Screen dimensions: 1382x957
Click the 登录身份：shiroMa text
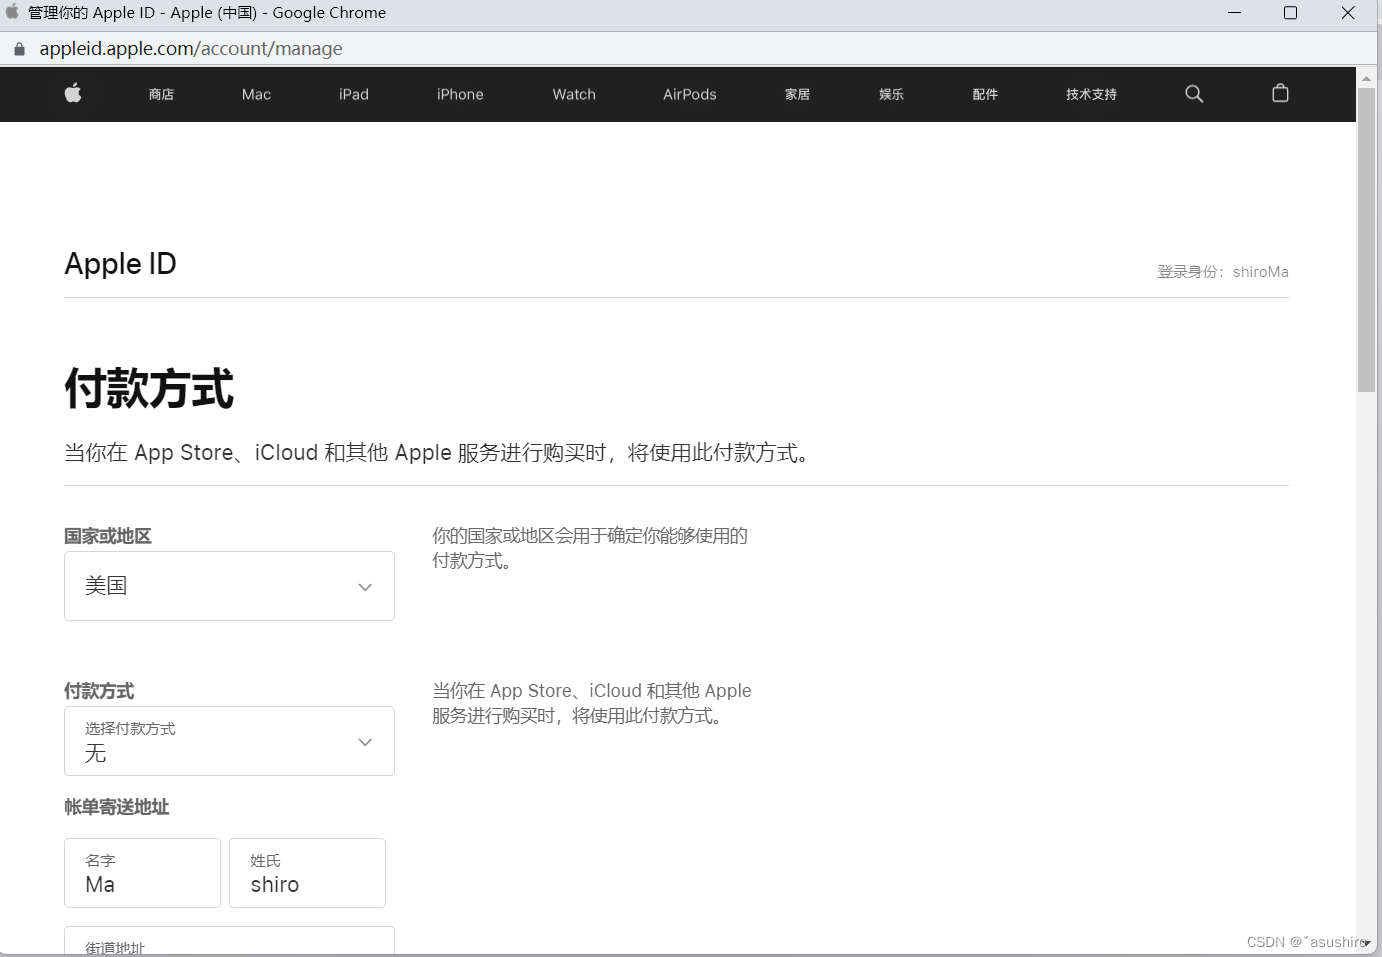point(1223,272)
